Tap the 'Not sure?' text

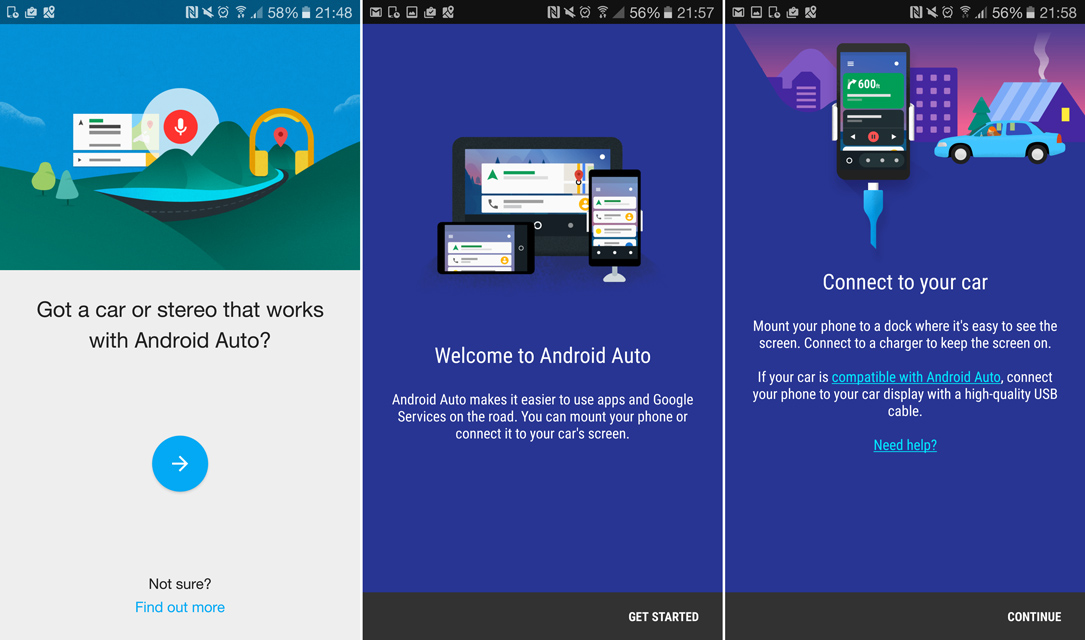tap(180, 584)
